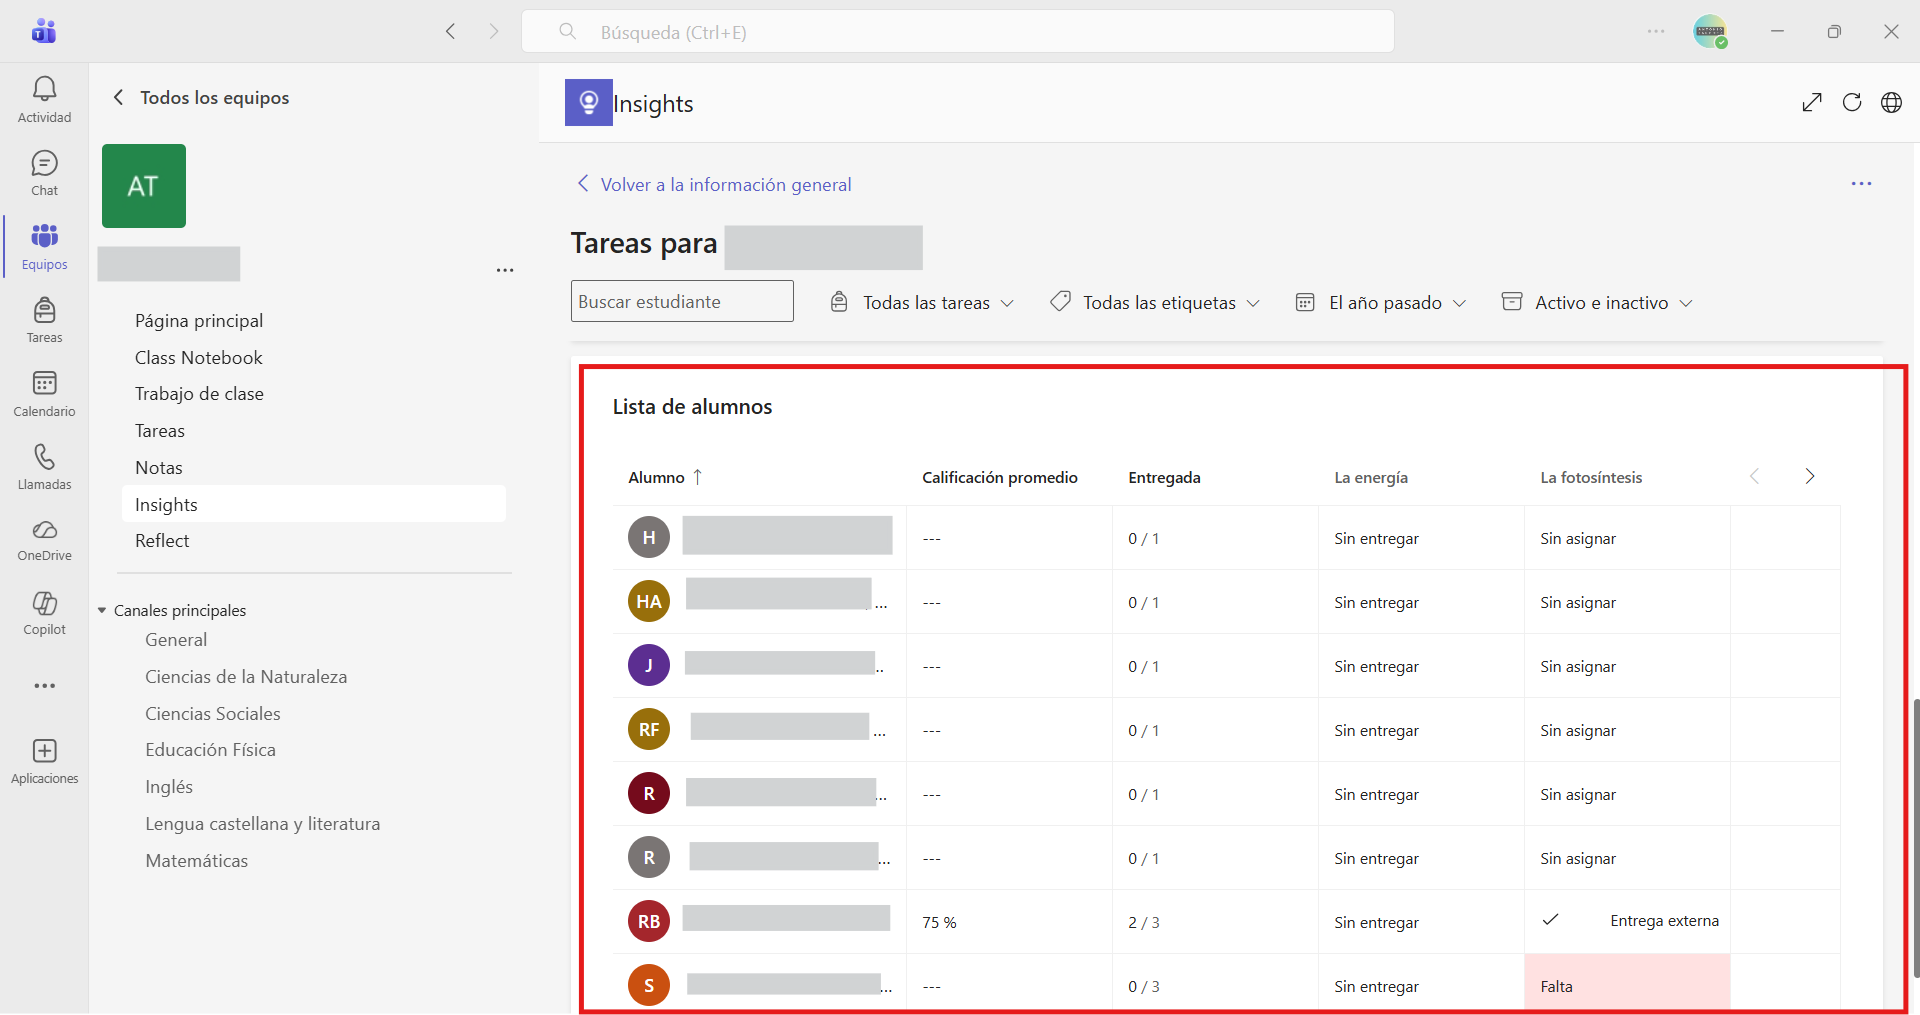
Task: Select student row with RB avatar
Action: click(1227, 922)
